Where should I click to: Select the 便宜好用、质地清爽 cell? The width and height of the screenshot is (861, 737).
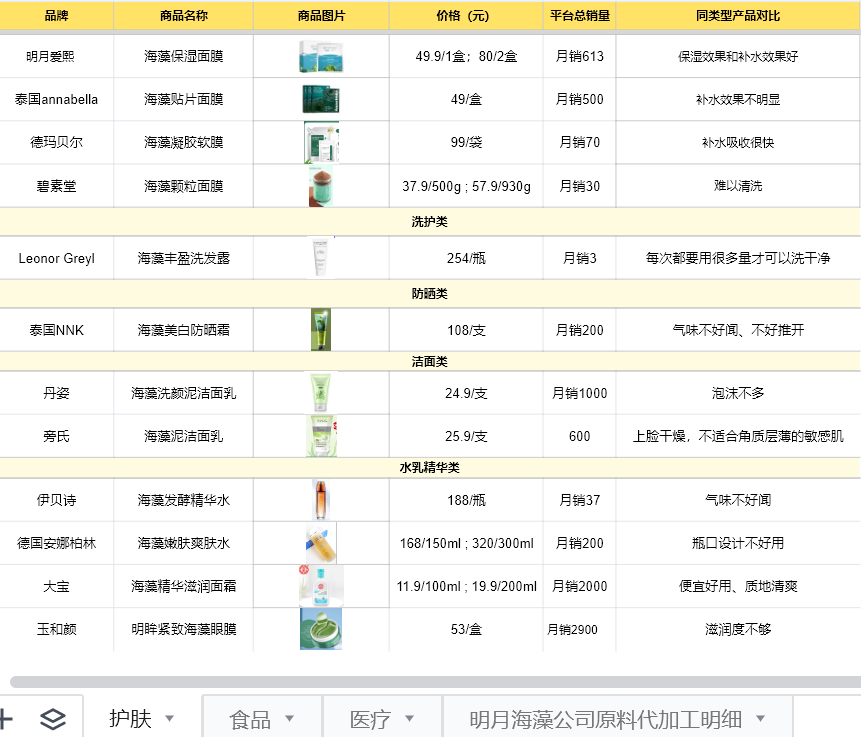pyautogui.click(x=738, y=586)
